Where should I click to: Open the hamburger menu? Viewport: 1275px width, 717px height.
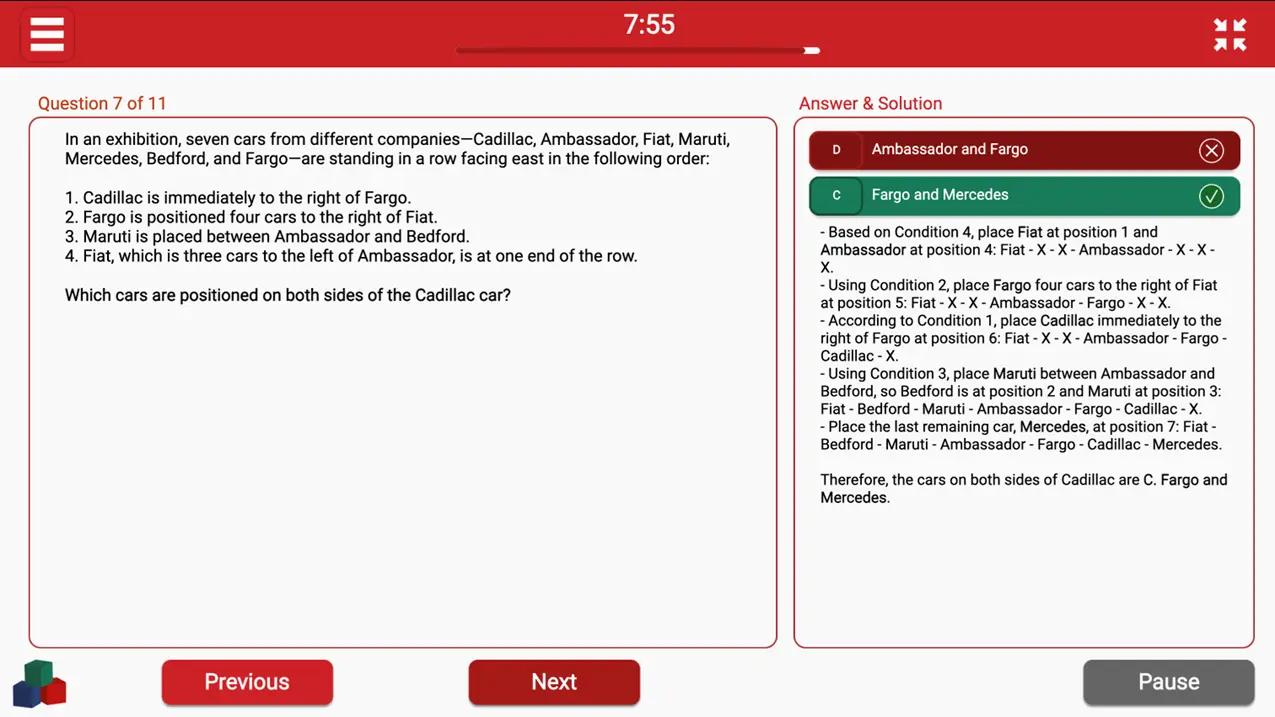(x=47, y=35)
